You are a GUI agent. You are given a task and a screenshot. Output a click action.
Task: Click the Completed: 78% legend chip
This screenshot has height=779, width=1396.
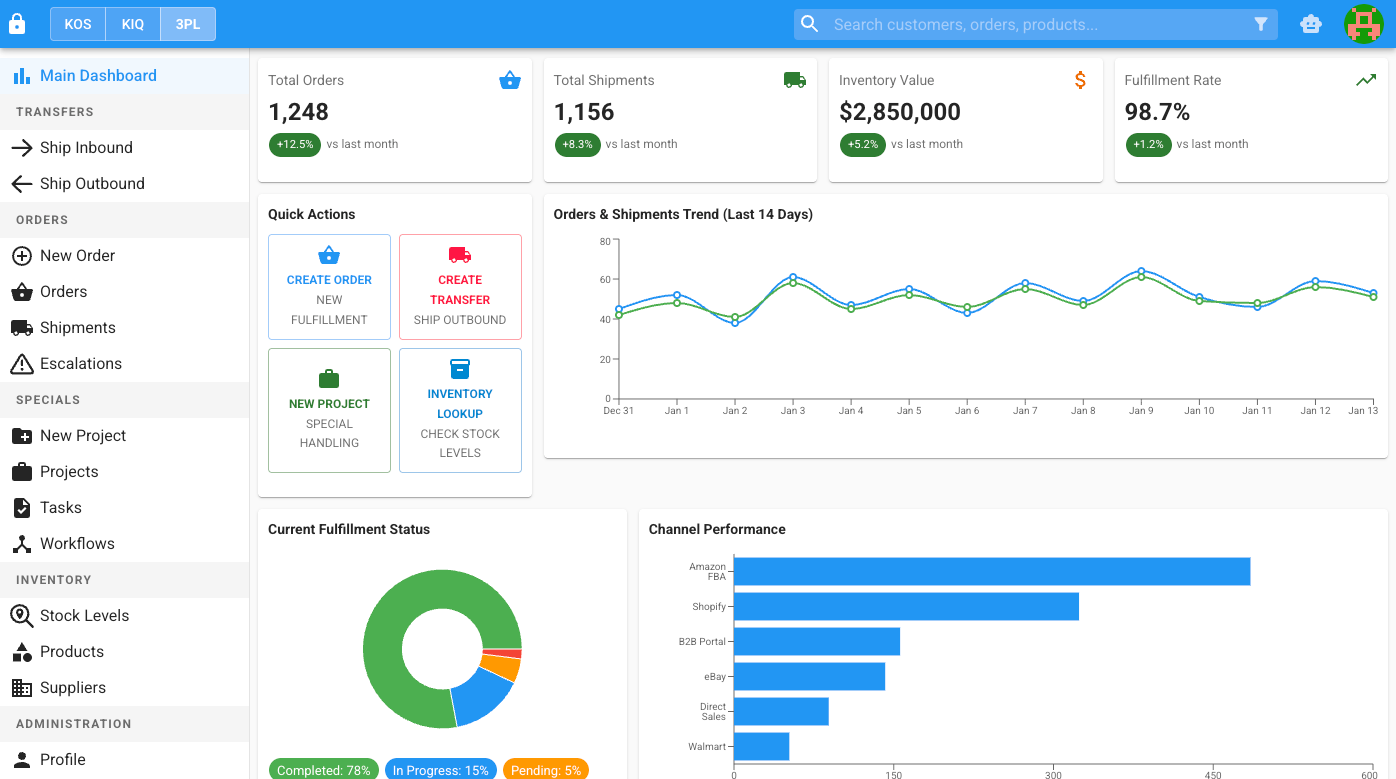click(323, 770)
